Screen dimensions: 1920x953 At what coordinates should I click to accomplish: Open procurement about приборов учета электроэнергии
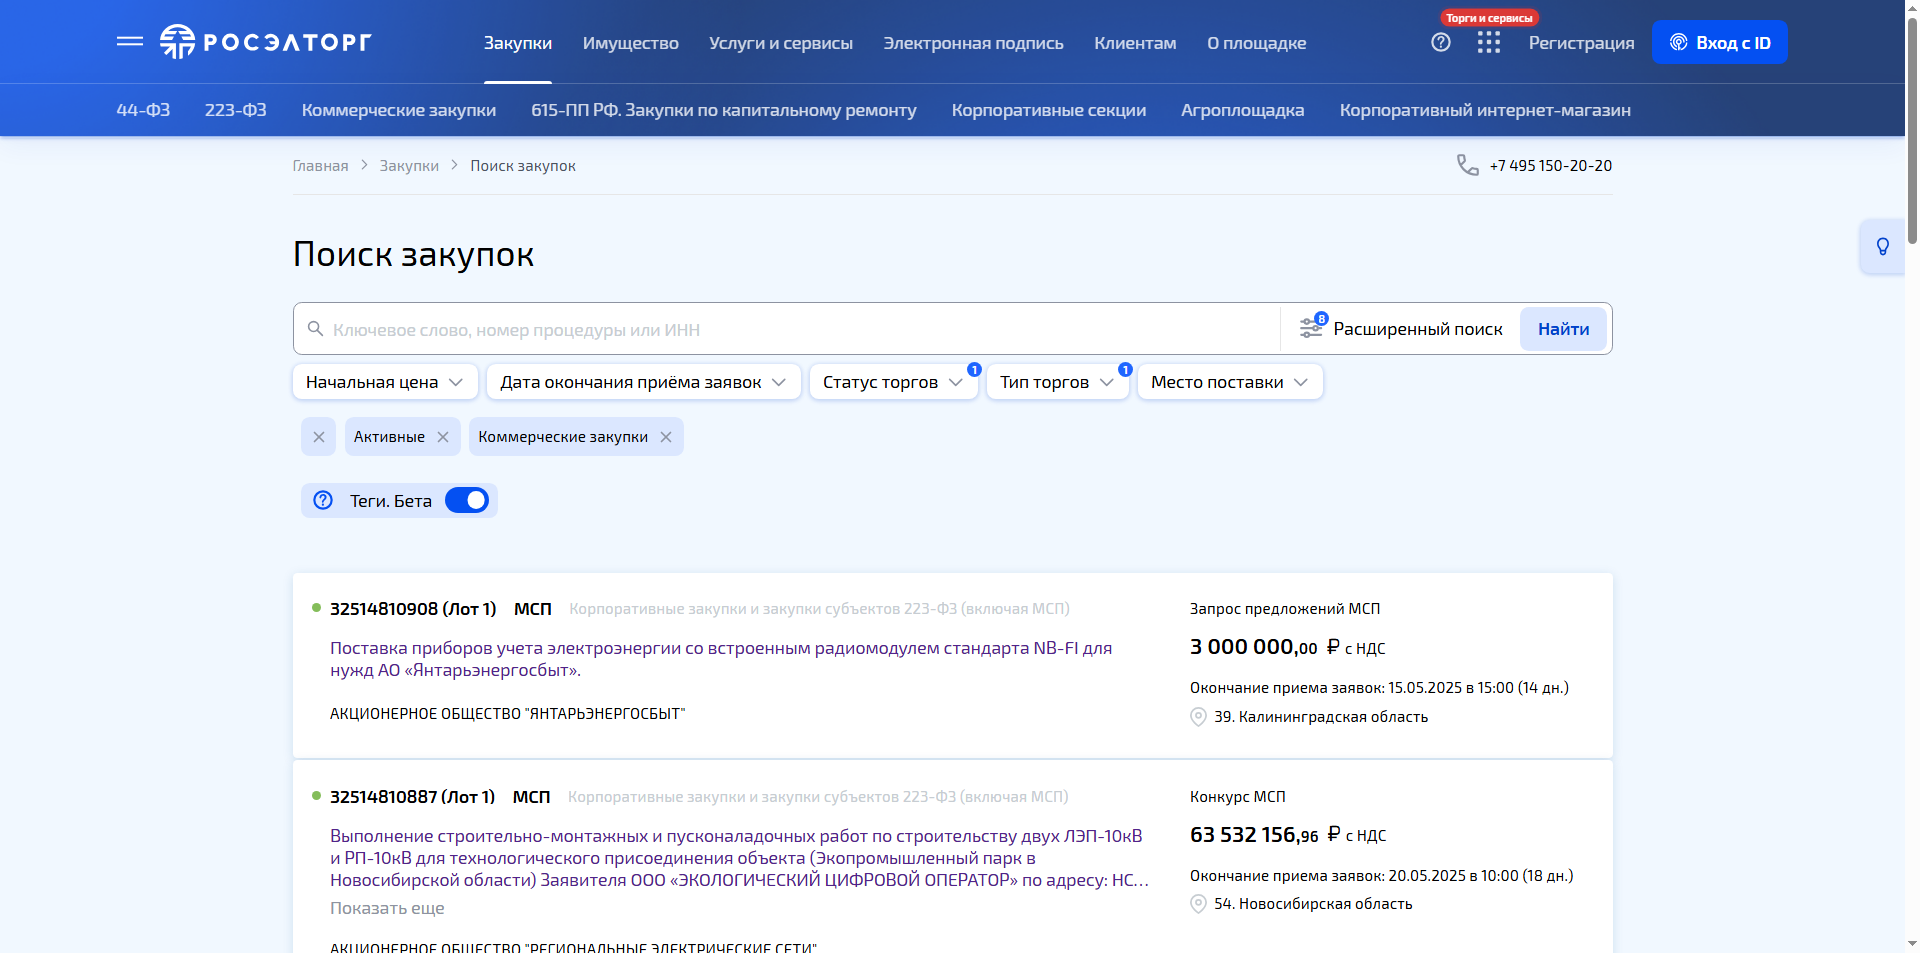point(721,659)
